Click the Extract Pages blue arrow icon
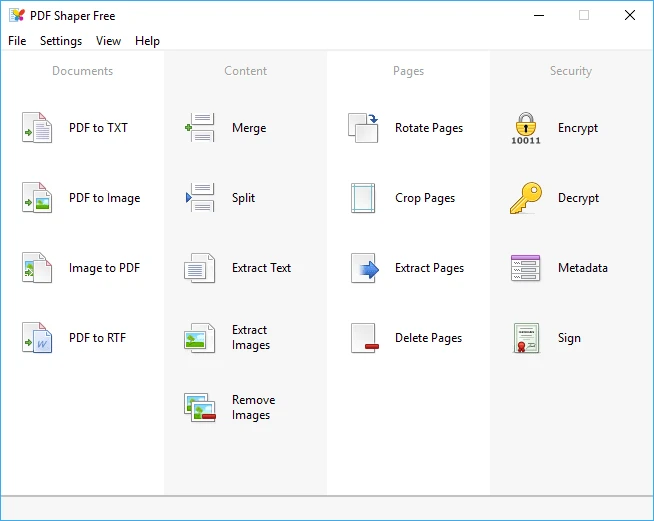 pos(365,268)
